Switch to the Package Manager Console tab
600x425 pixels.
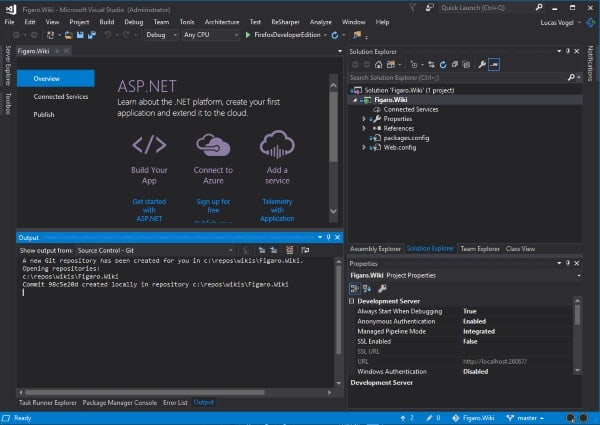pos(119,402)
